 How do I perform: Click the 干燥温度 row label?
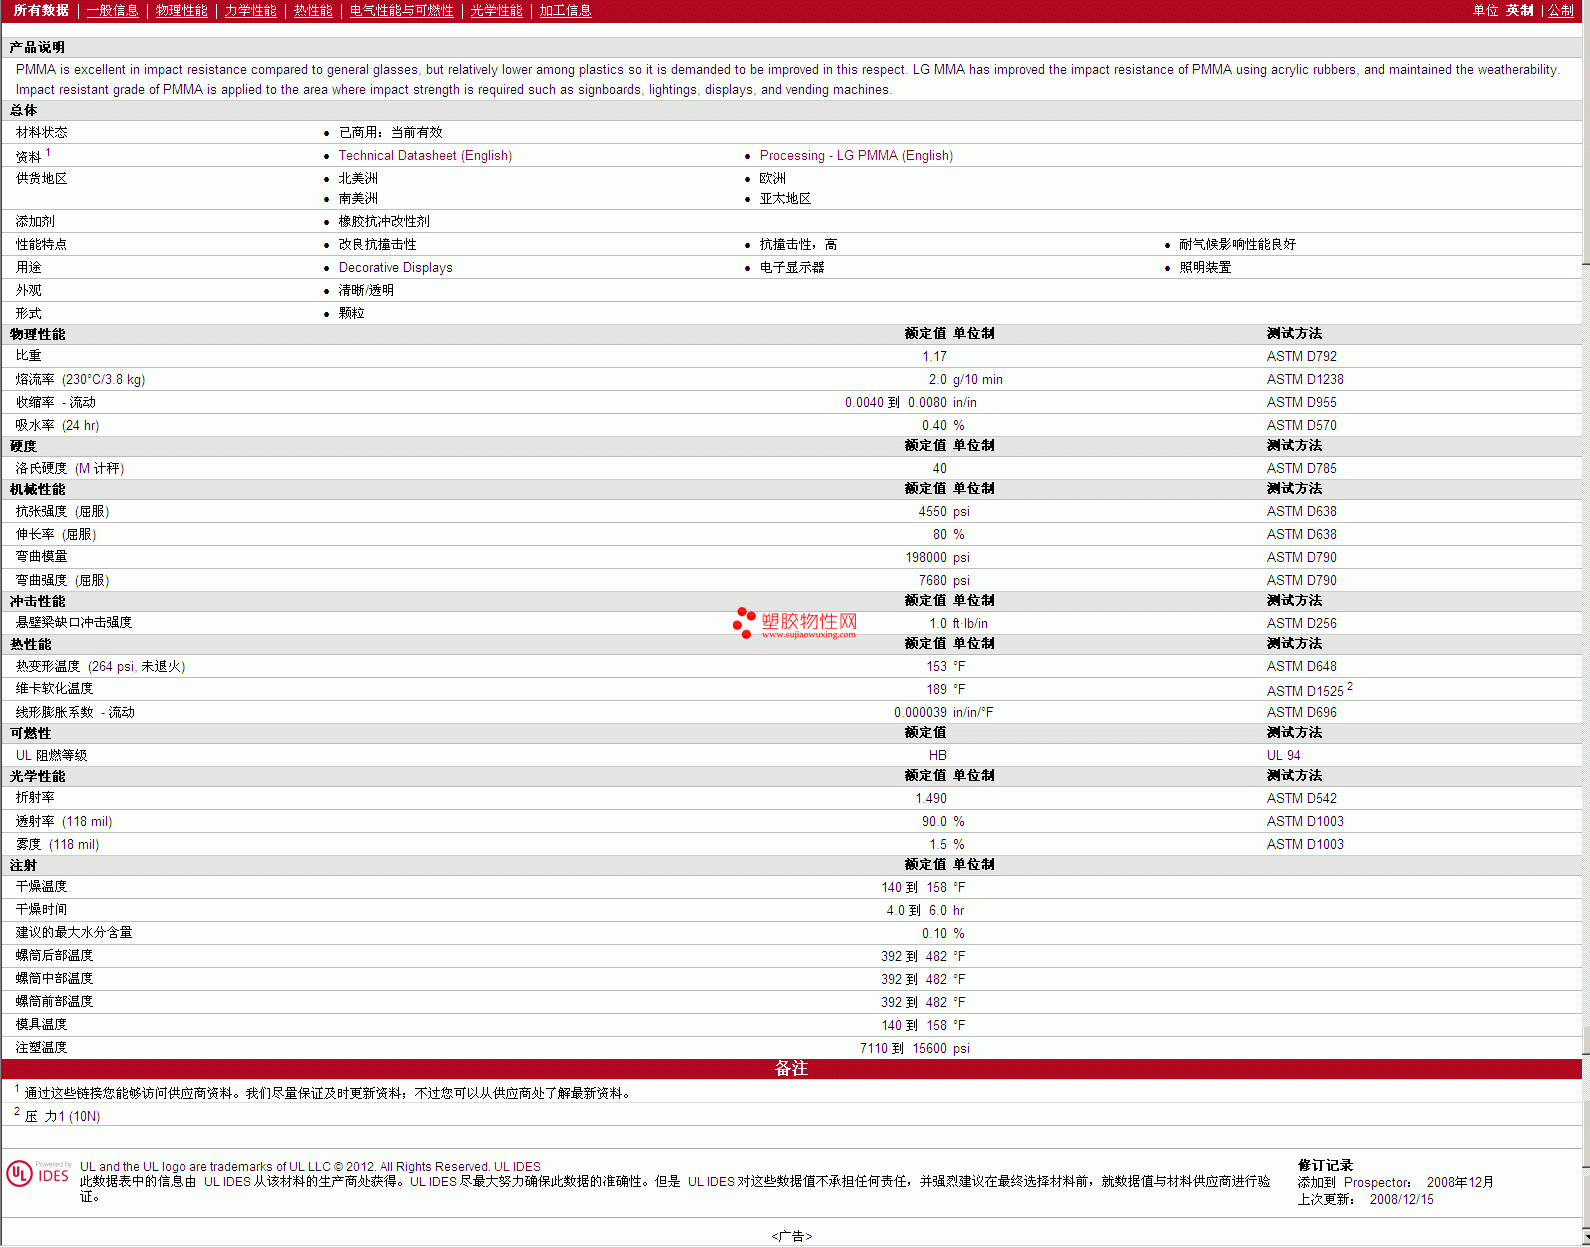coord(41,886)
